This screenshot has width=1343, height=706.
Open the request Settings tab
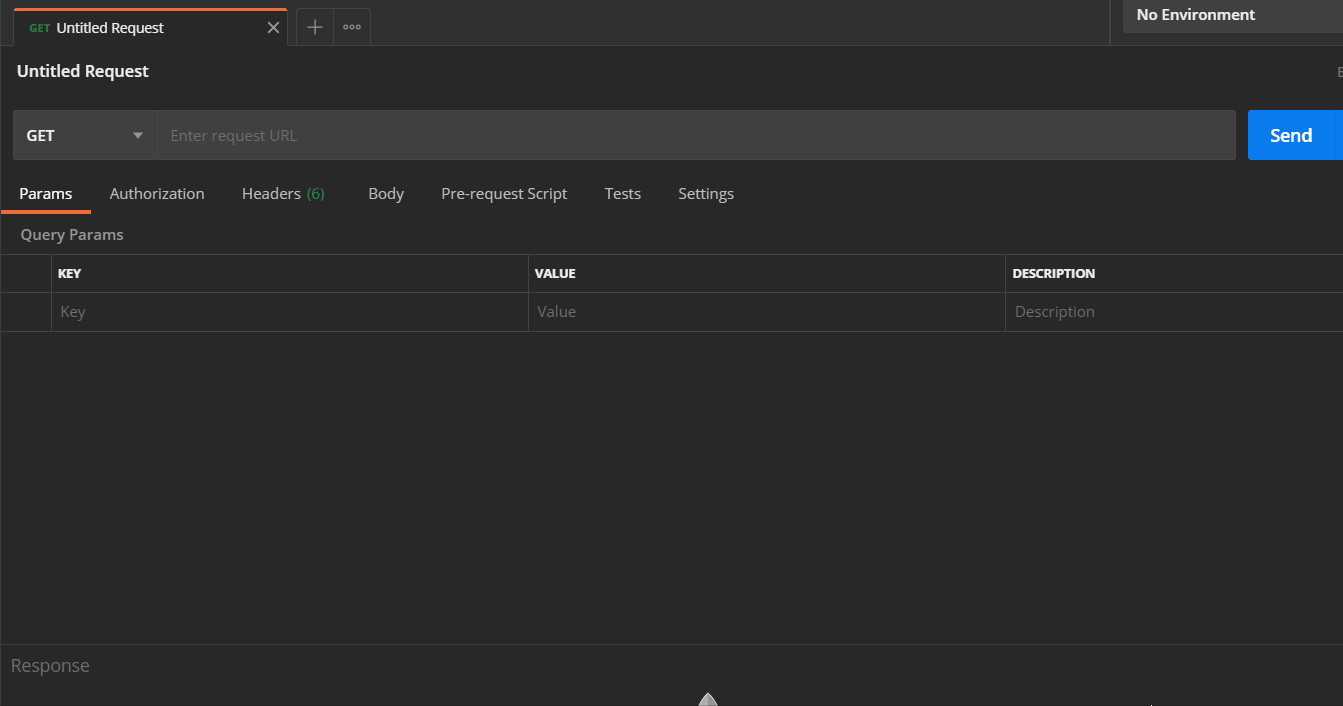tap(705, 193)
